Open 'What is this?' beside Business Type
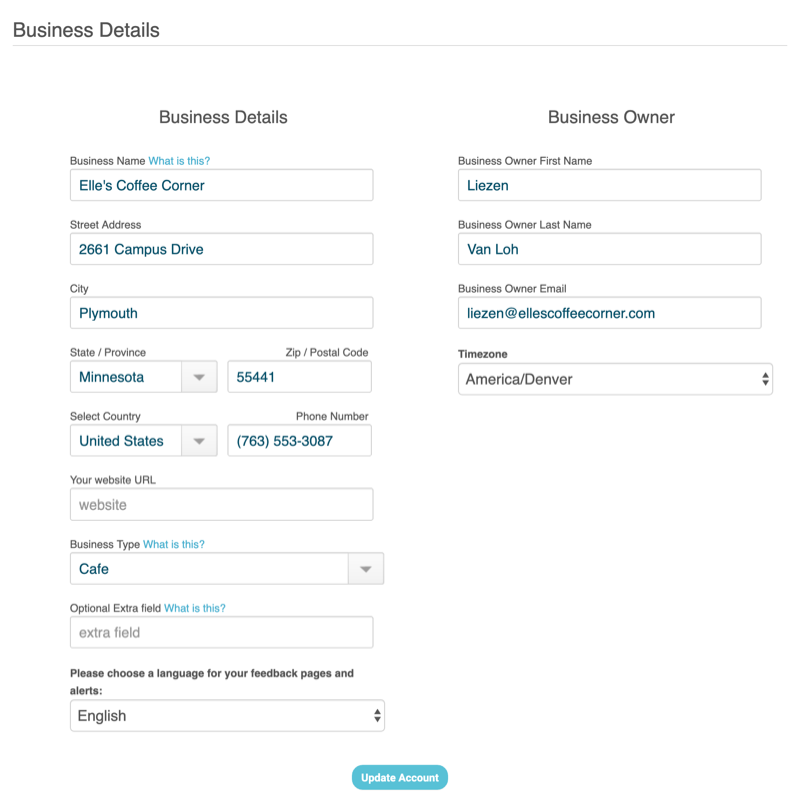The image size is (800, 805). tap(173, 545)
